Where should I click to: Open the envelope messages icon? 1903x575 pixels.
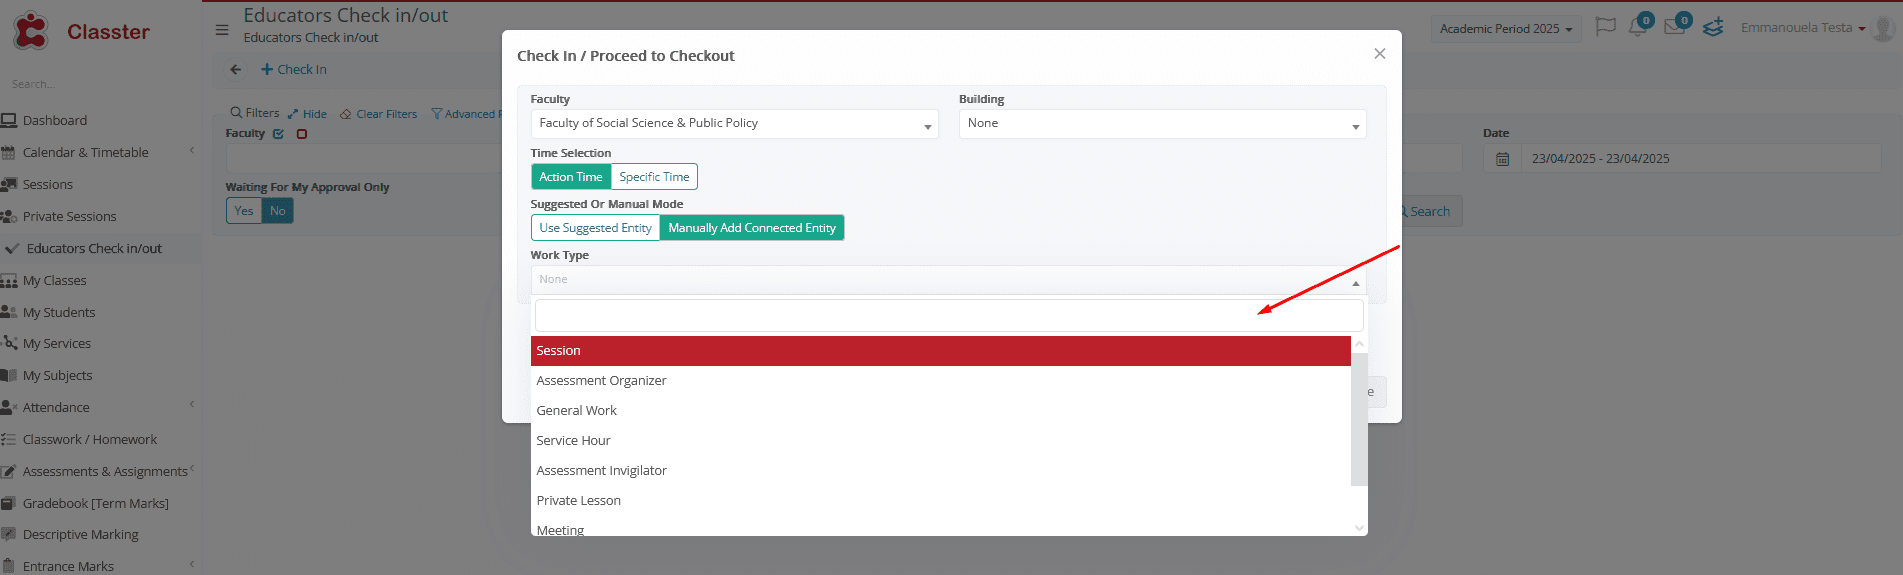(1675, 27)
